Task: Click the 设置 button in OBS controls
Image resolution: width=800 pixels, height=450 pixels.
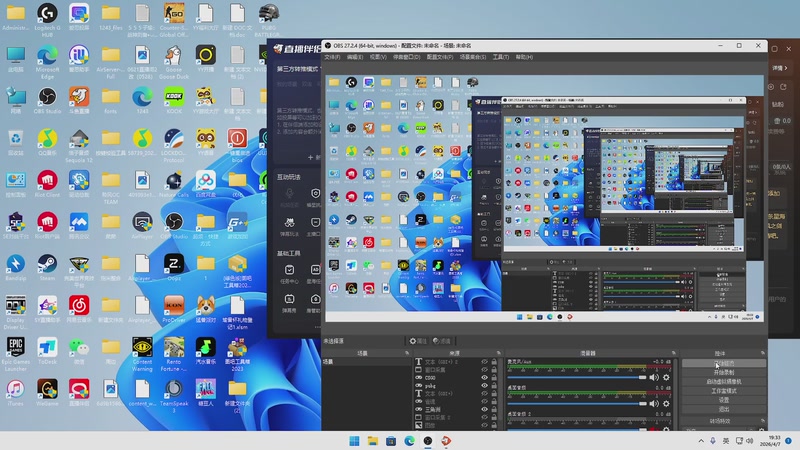Action: (x=724, y=399)
